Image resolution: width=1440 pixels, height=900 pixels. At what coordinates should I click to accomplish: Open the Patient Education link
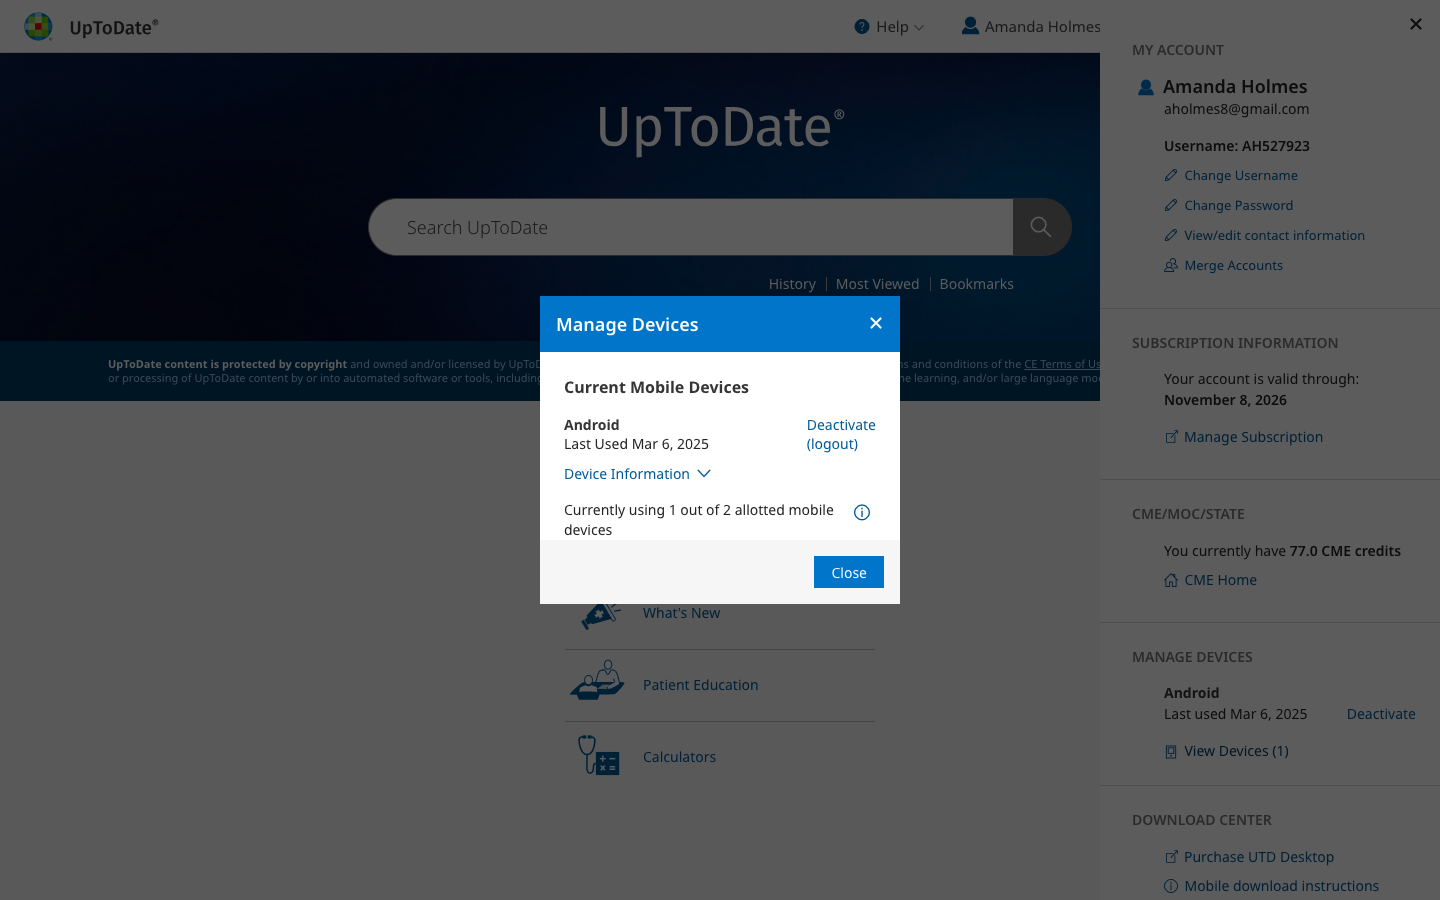pos(700,685)
